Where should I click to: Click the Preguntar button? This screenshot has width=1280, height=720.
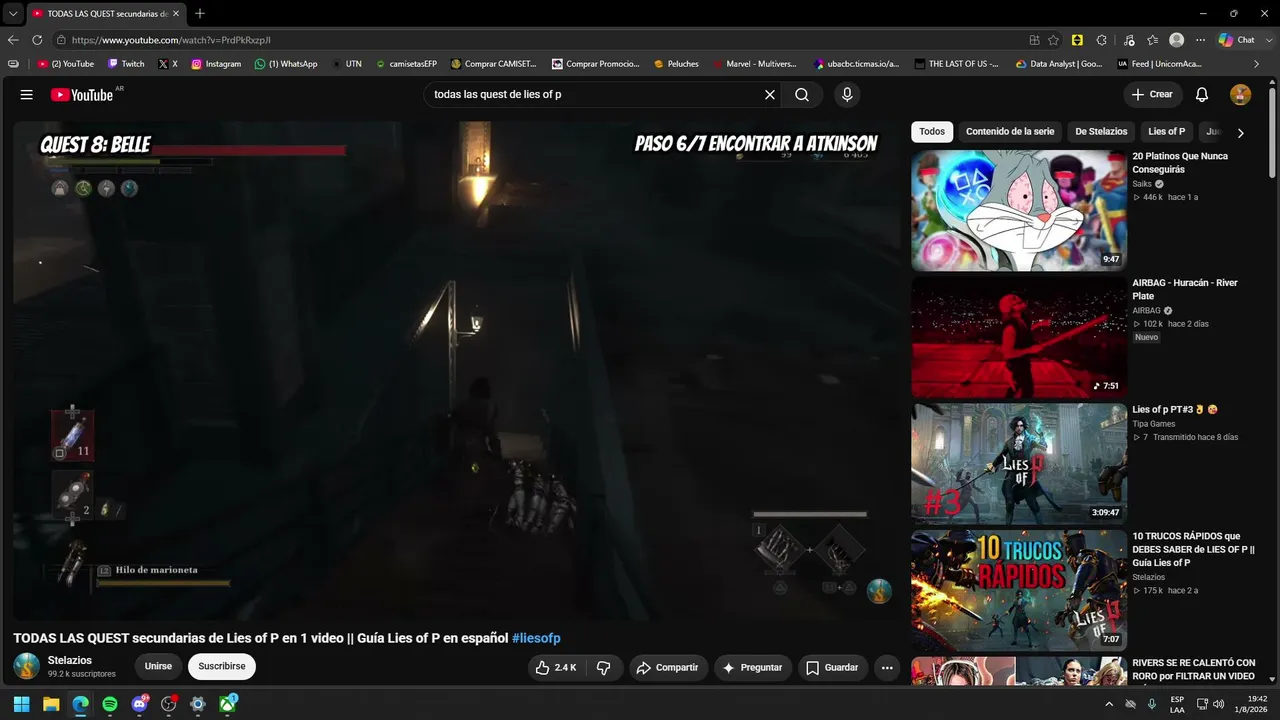pos(753,668)
